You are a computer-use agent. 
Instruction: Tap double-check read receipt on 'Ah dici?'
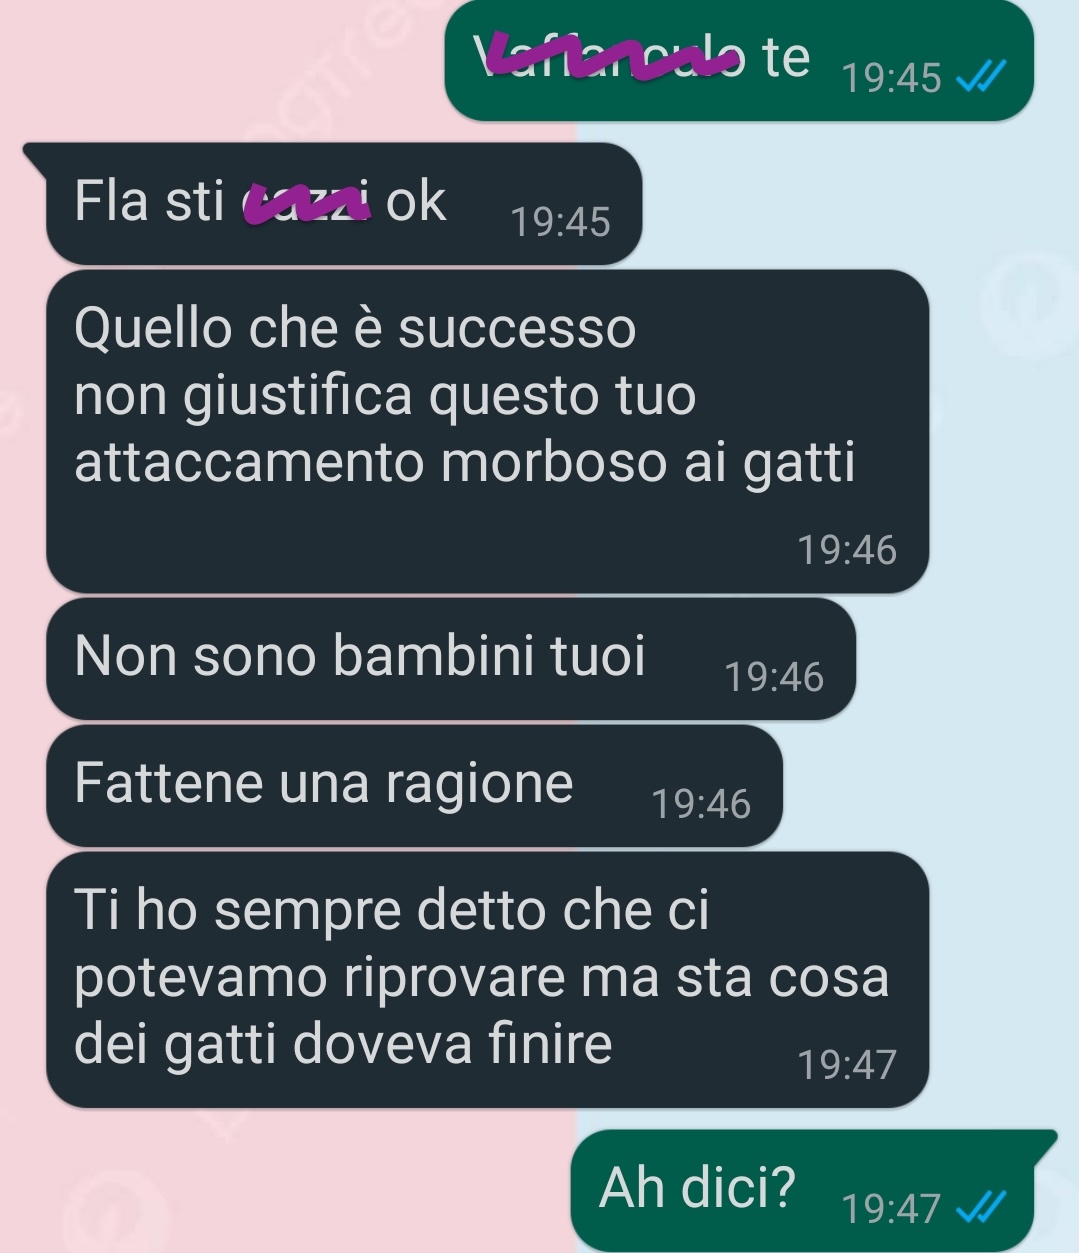(x=981, y=1208)
